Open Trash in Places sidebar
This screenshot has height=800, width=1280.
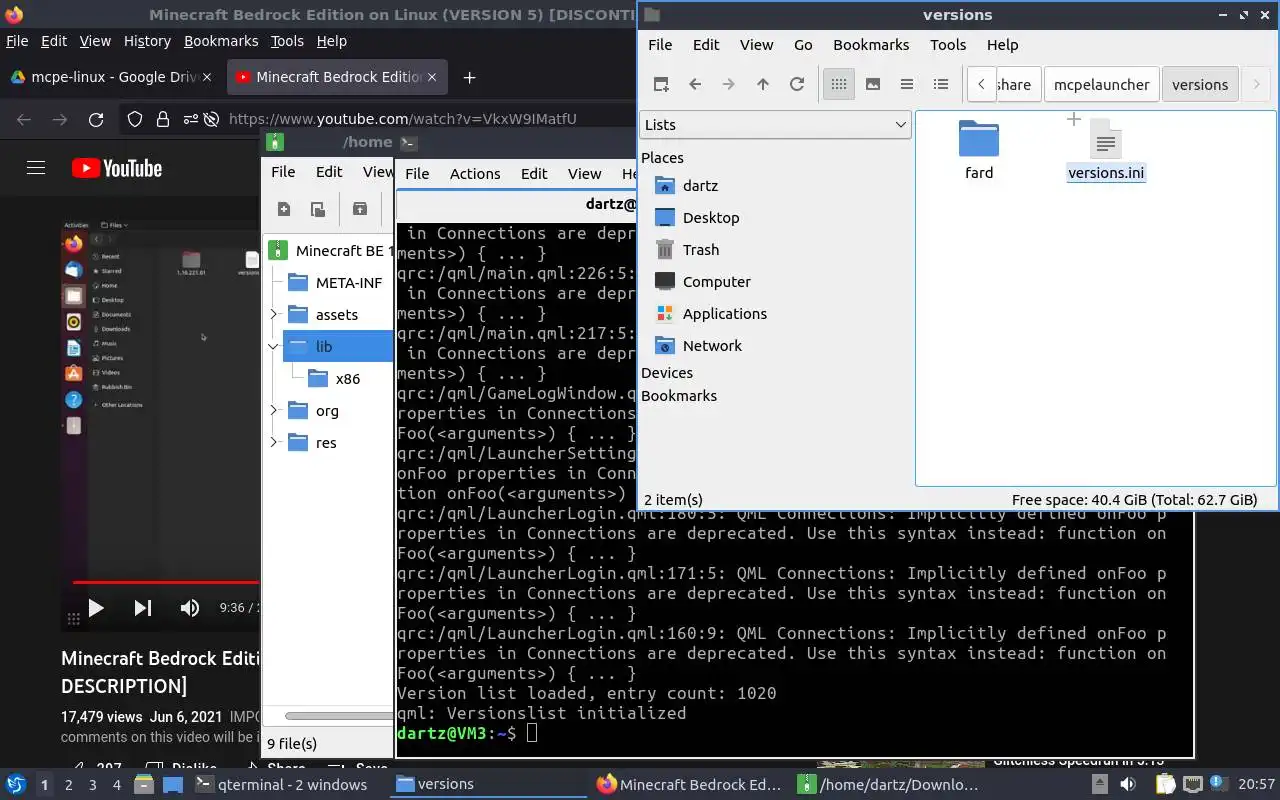701,250
